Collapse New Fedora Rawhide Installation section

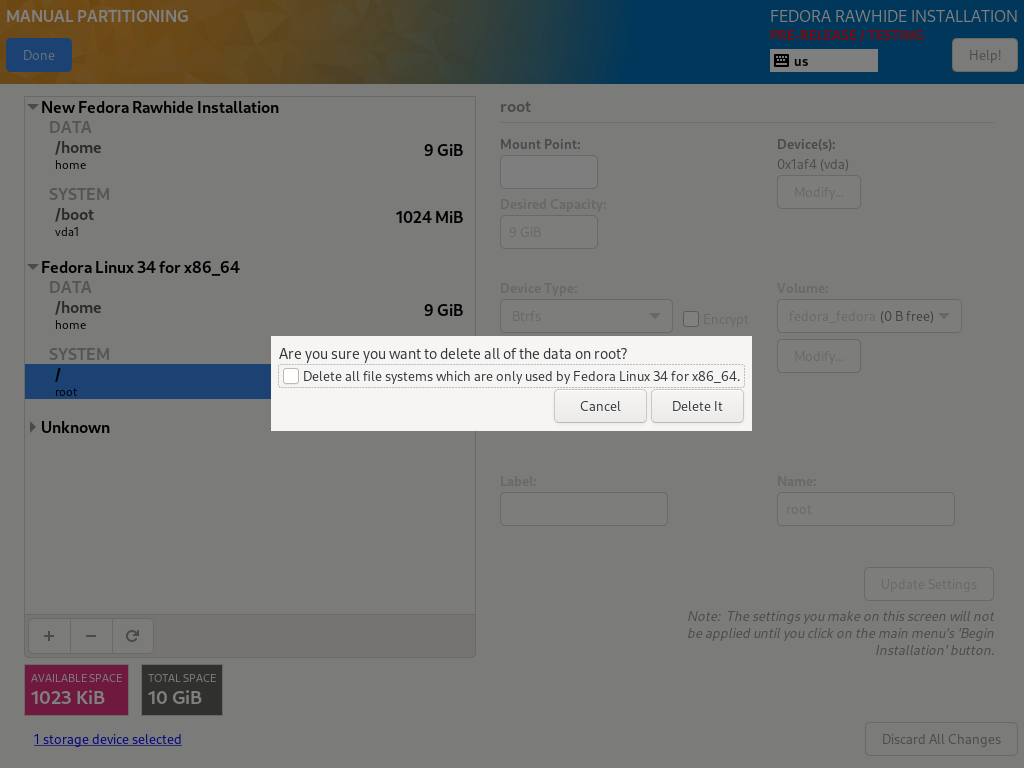(x=33, y=107)
